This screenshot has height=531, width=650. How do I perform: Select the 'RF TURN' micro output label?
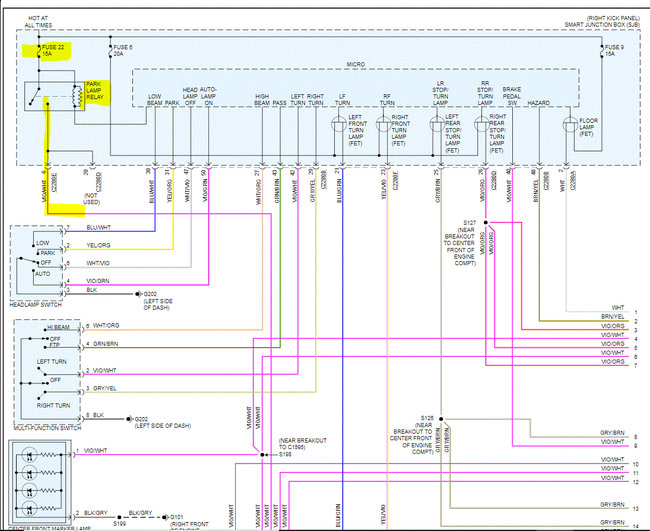(387, 99)
